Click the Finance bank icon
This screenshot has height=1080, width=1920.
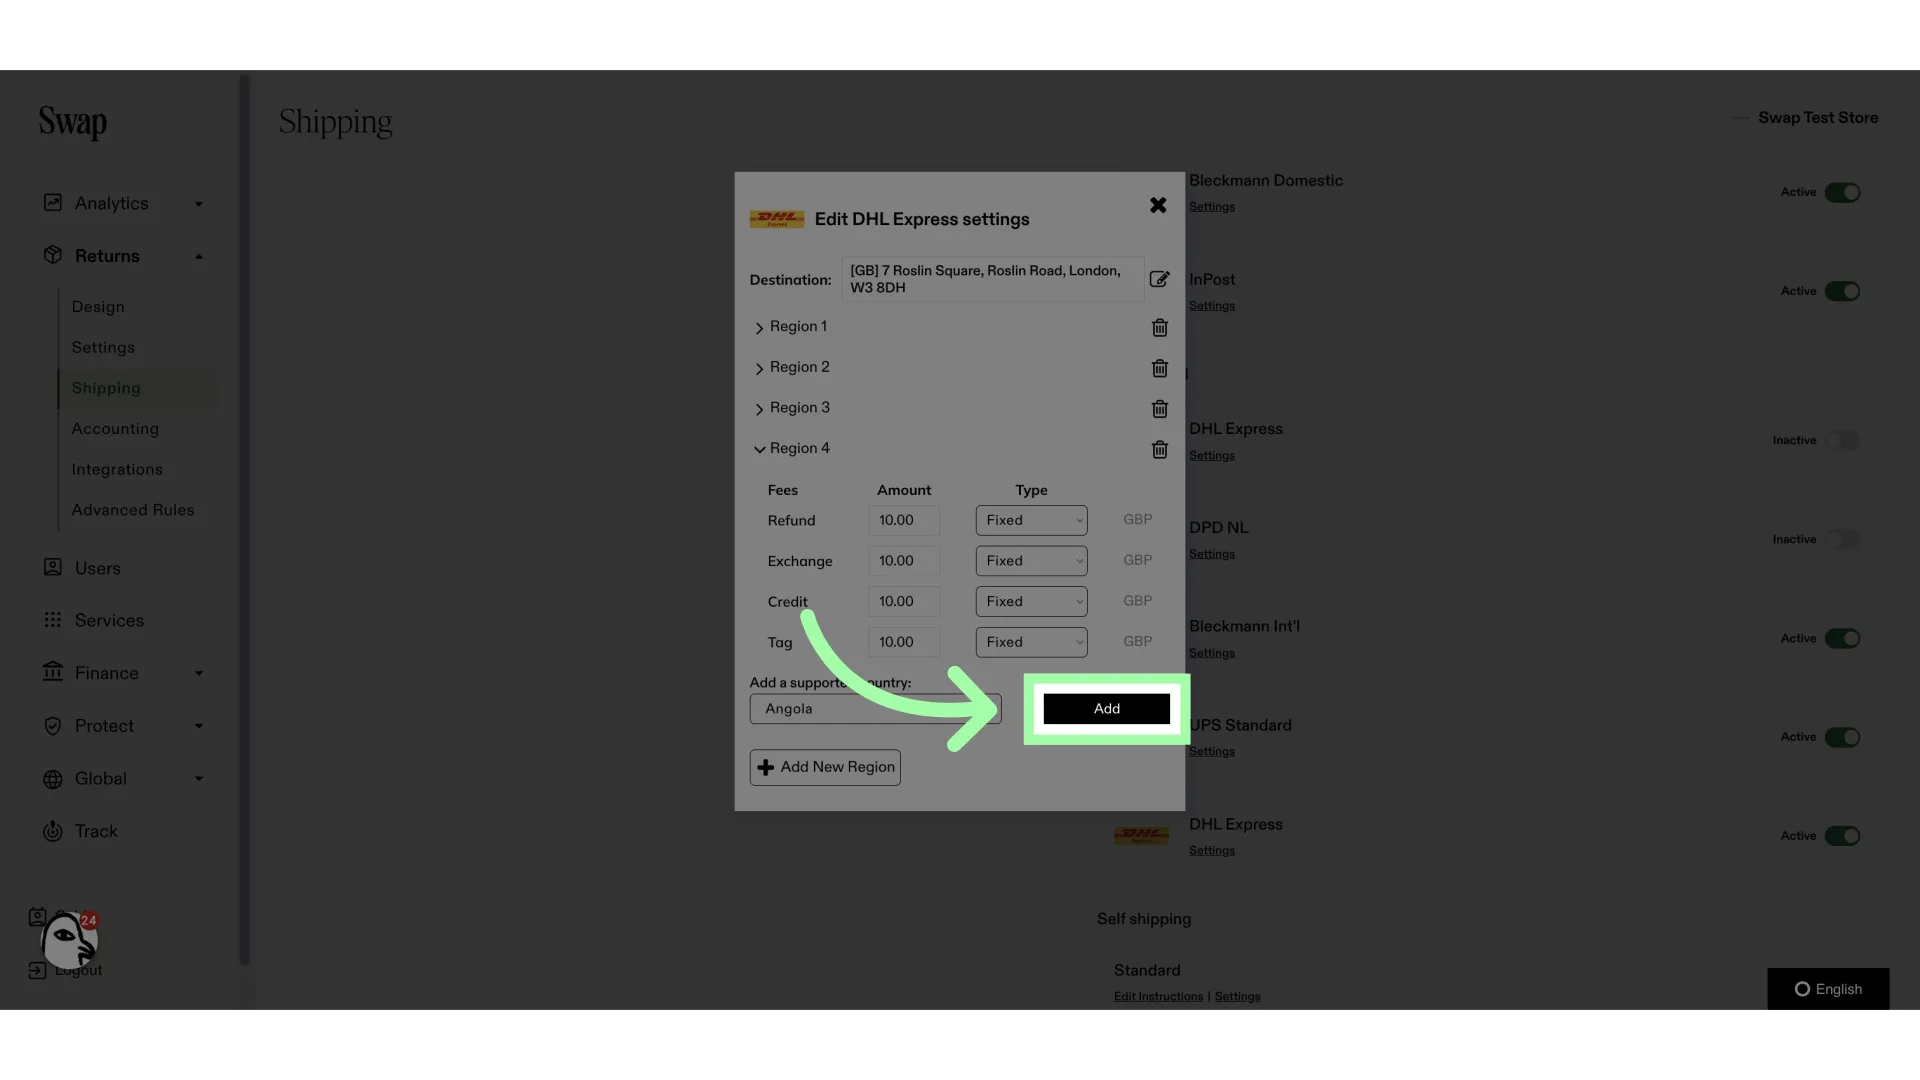(x=53, y=672)
